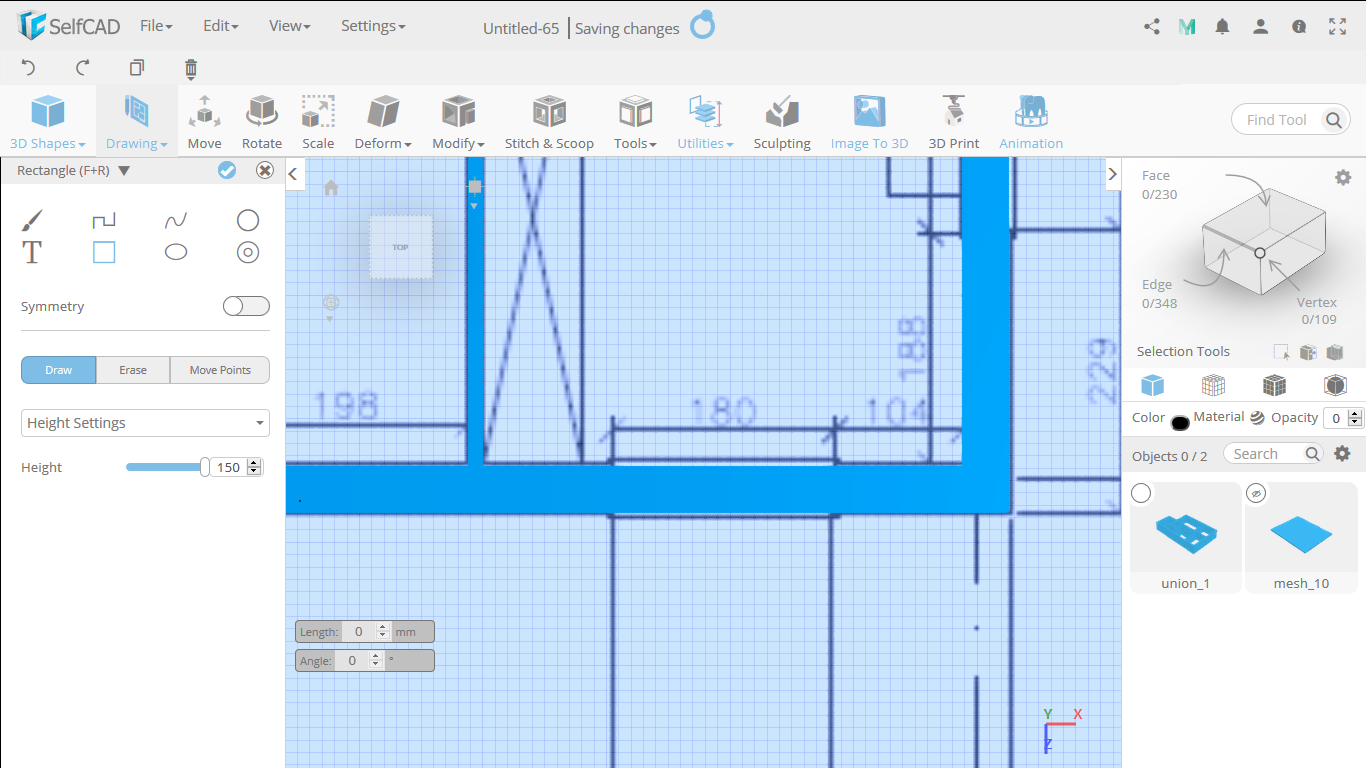Open the Drawing dropdown
The height and width of the screenshot is (768, 1366).
click(137, 122)
